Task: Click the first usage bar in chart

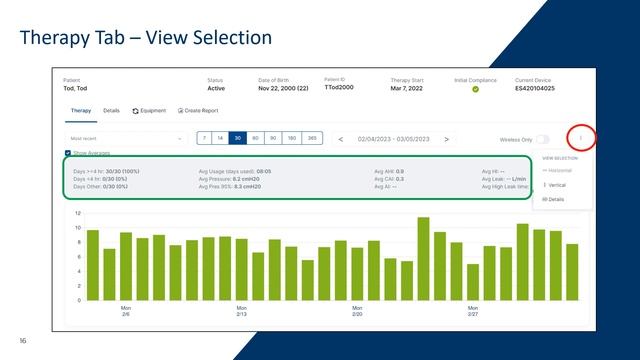Action: (93, 265)
